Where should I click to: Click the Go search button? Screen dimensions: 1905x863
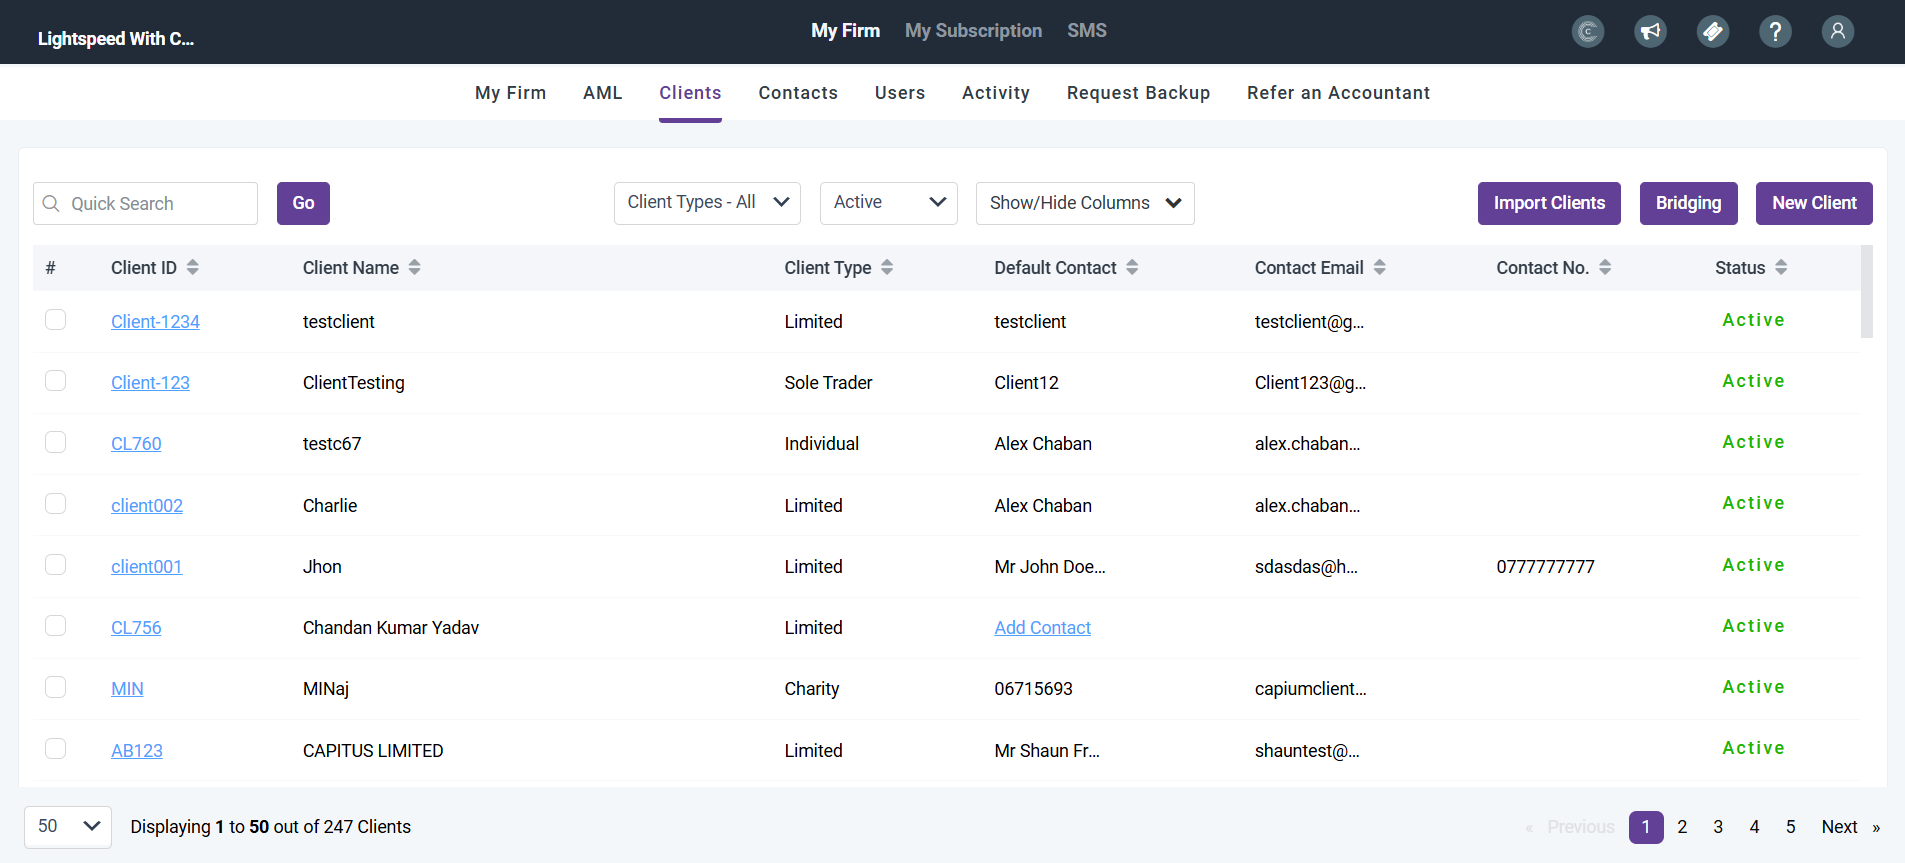coord(303,203)
